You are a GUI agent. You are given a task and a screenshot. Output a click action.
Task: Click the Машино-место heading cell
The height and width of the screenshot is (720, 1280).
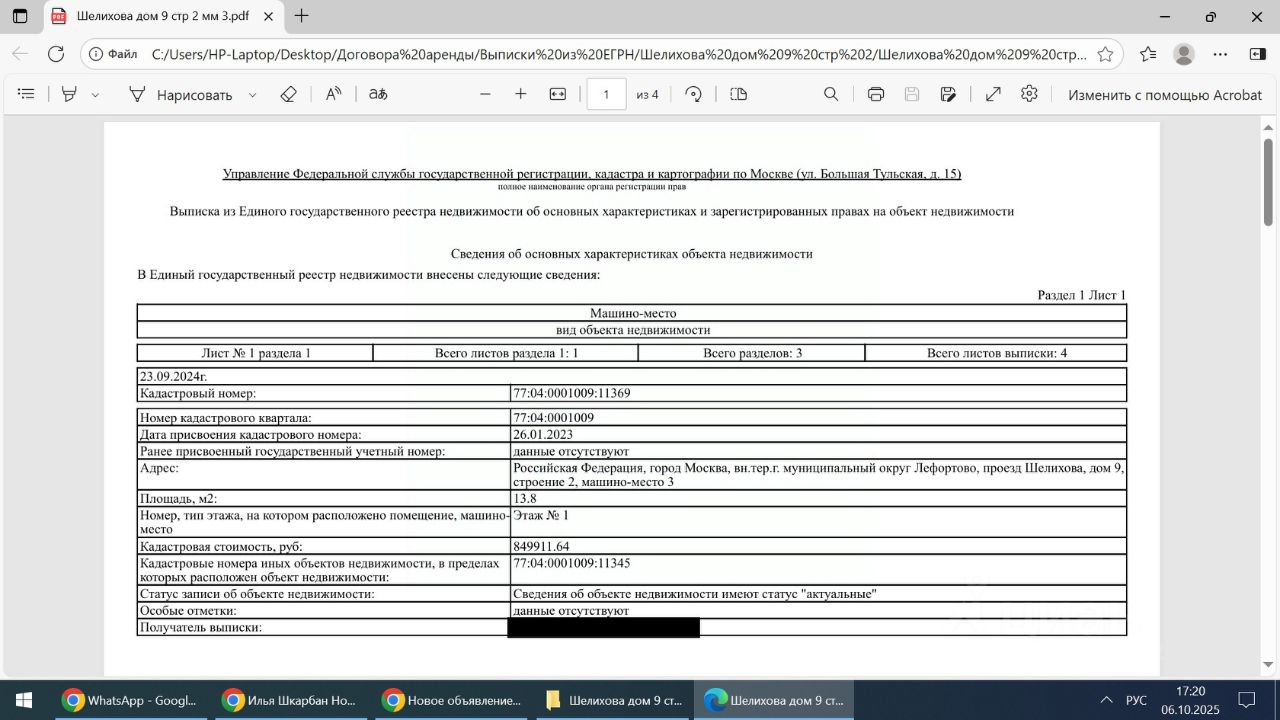(x=632, y=313)
